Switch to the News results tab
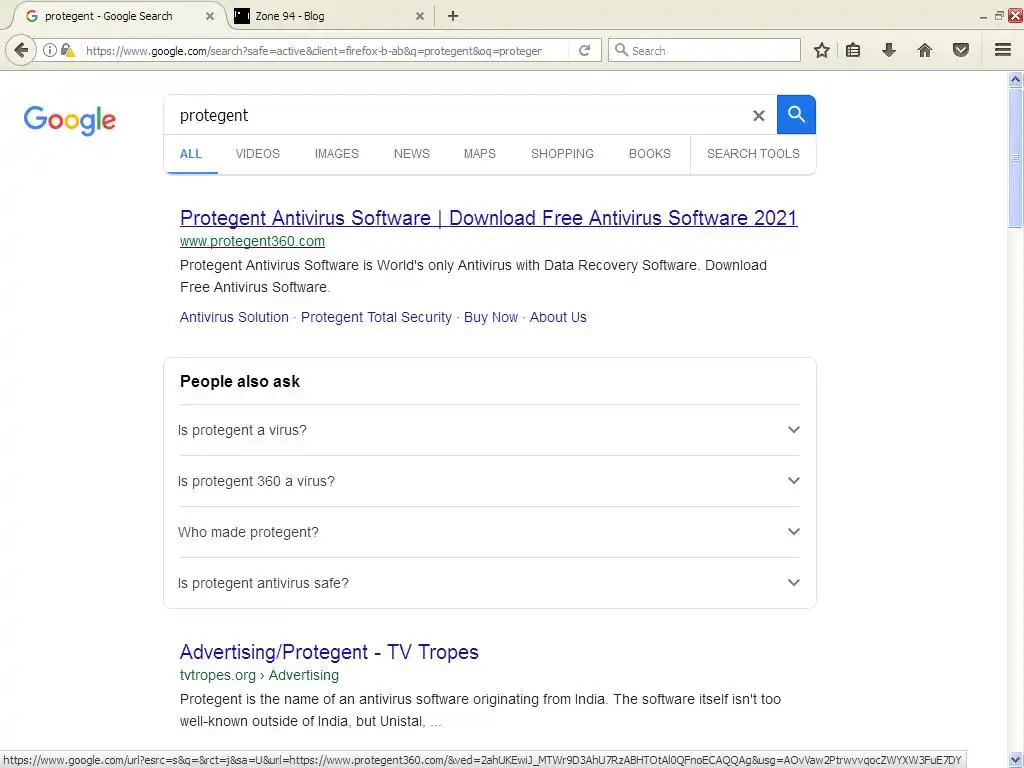This screenshot has height=768, width=1024. pos(411,153)
